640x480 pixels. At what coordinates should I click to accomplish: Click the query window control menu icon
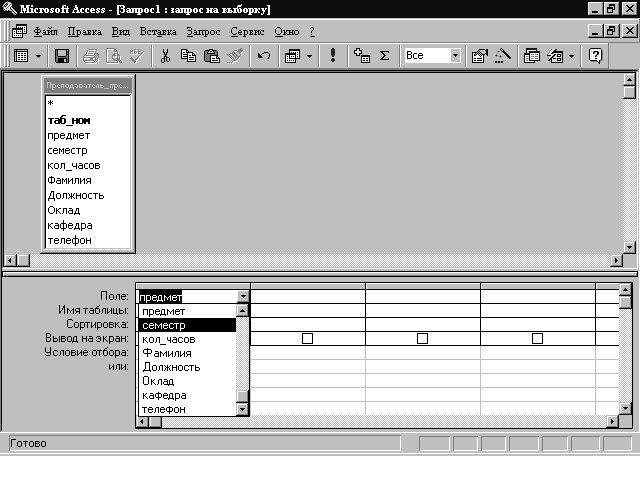click(x=19, y=31)
